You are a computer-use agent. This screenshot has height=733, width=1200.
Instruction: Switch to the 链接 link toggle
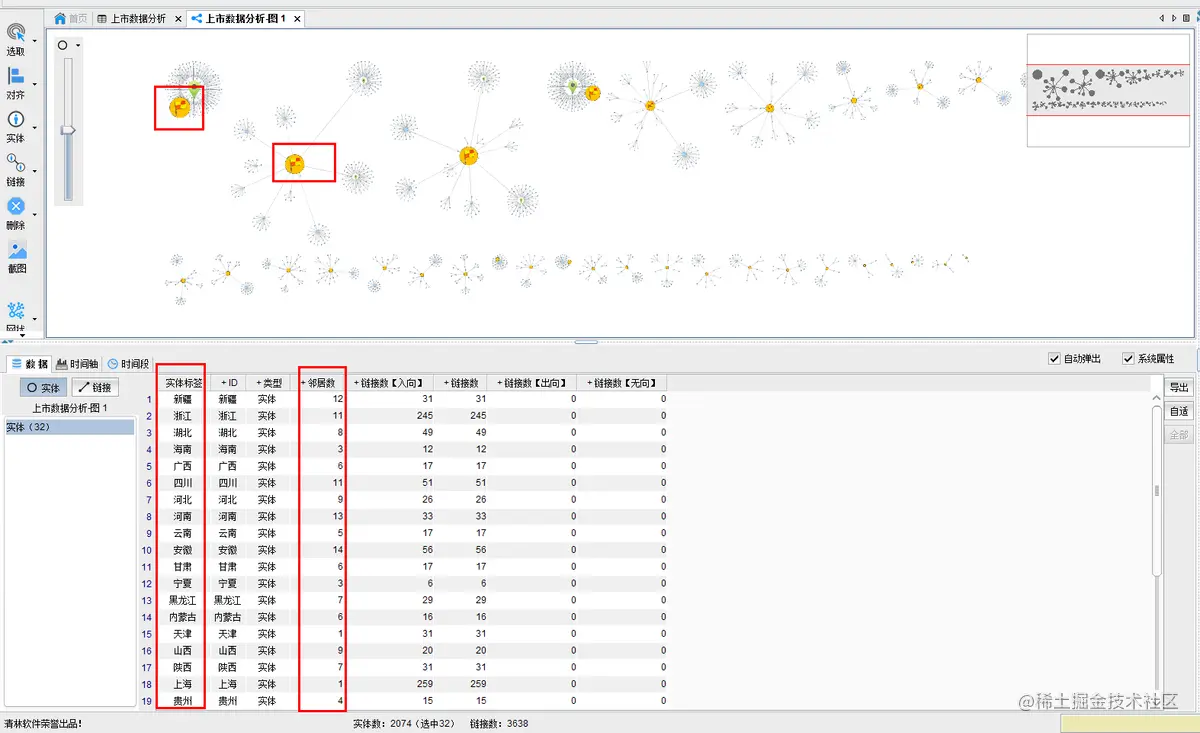[96, 388]
